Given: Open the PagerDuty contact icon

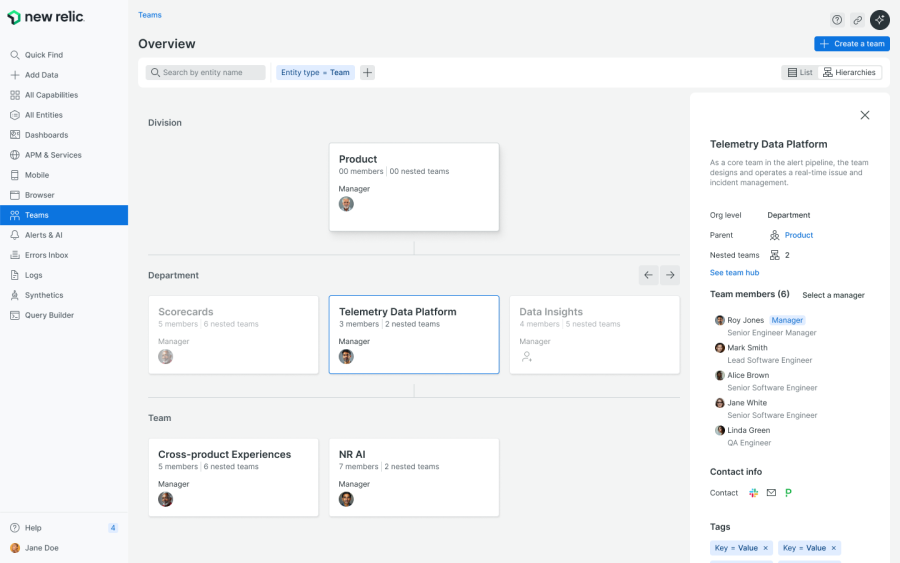Looking at the screenshot, I should [788, 492].
